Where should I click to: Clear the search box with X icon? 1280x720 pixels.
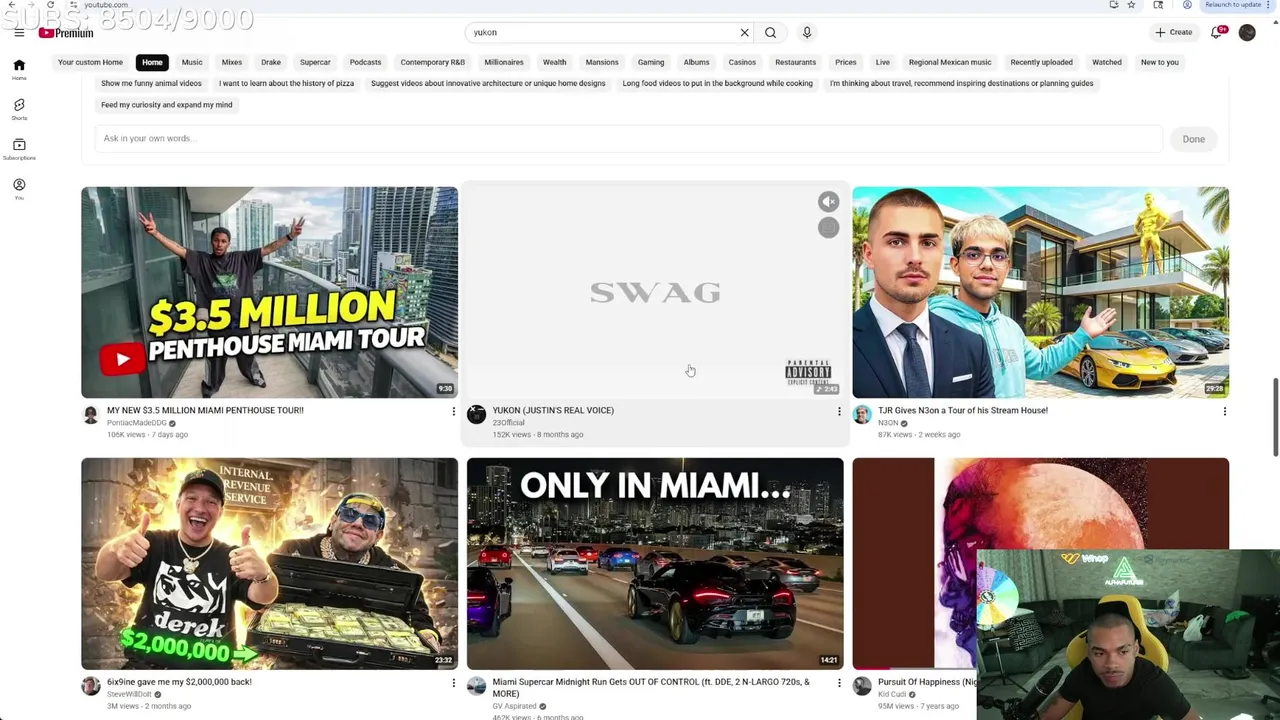pos(744,33)
